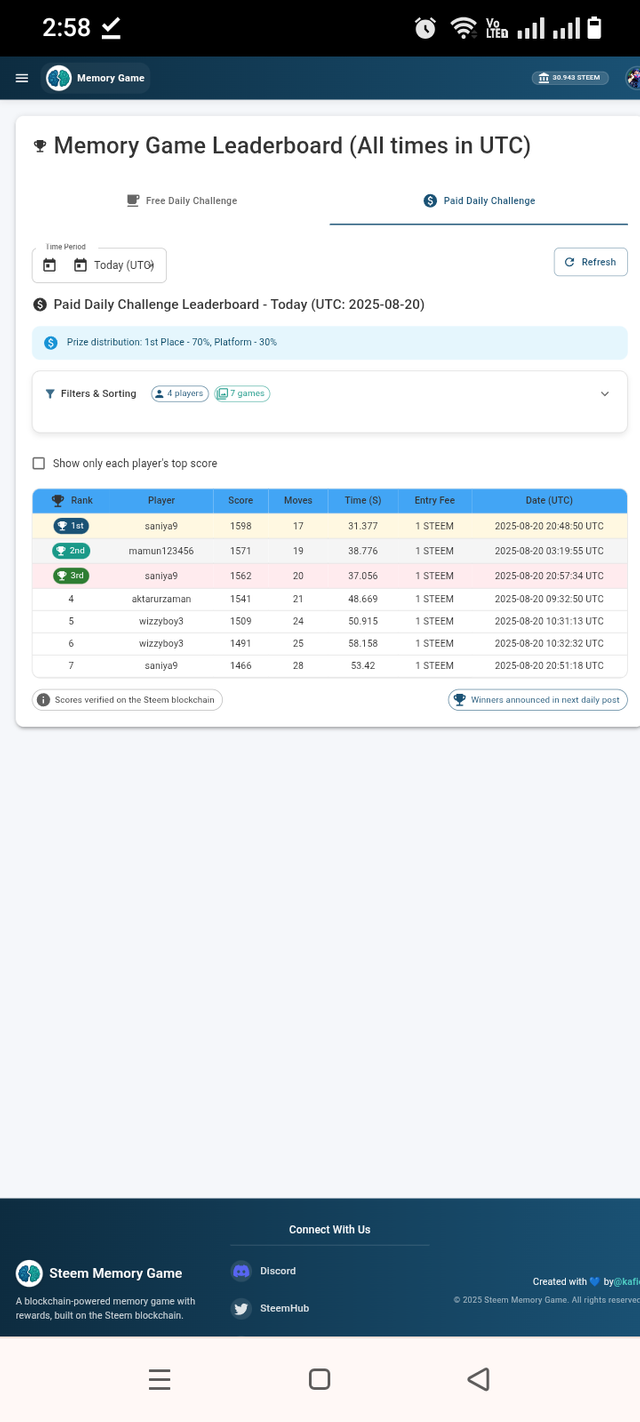Viewport: 640px width, 1422px height.
Task: Click the 7 games chip
Action: [242, 394]
